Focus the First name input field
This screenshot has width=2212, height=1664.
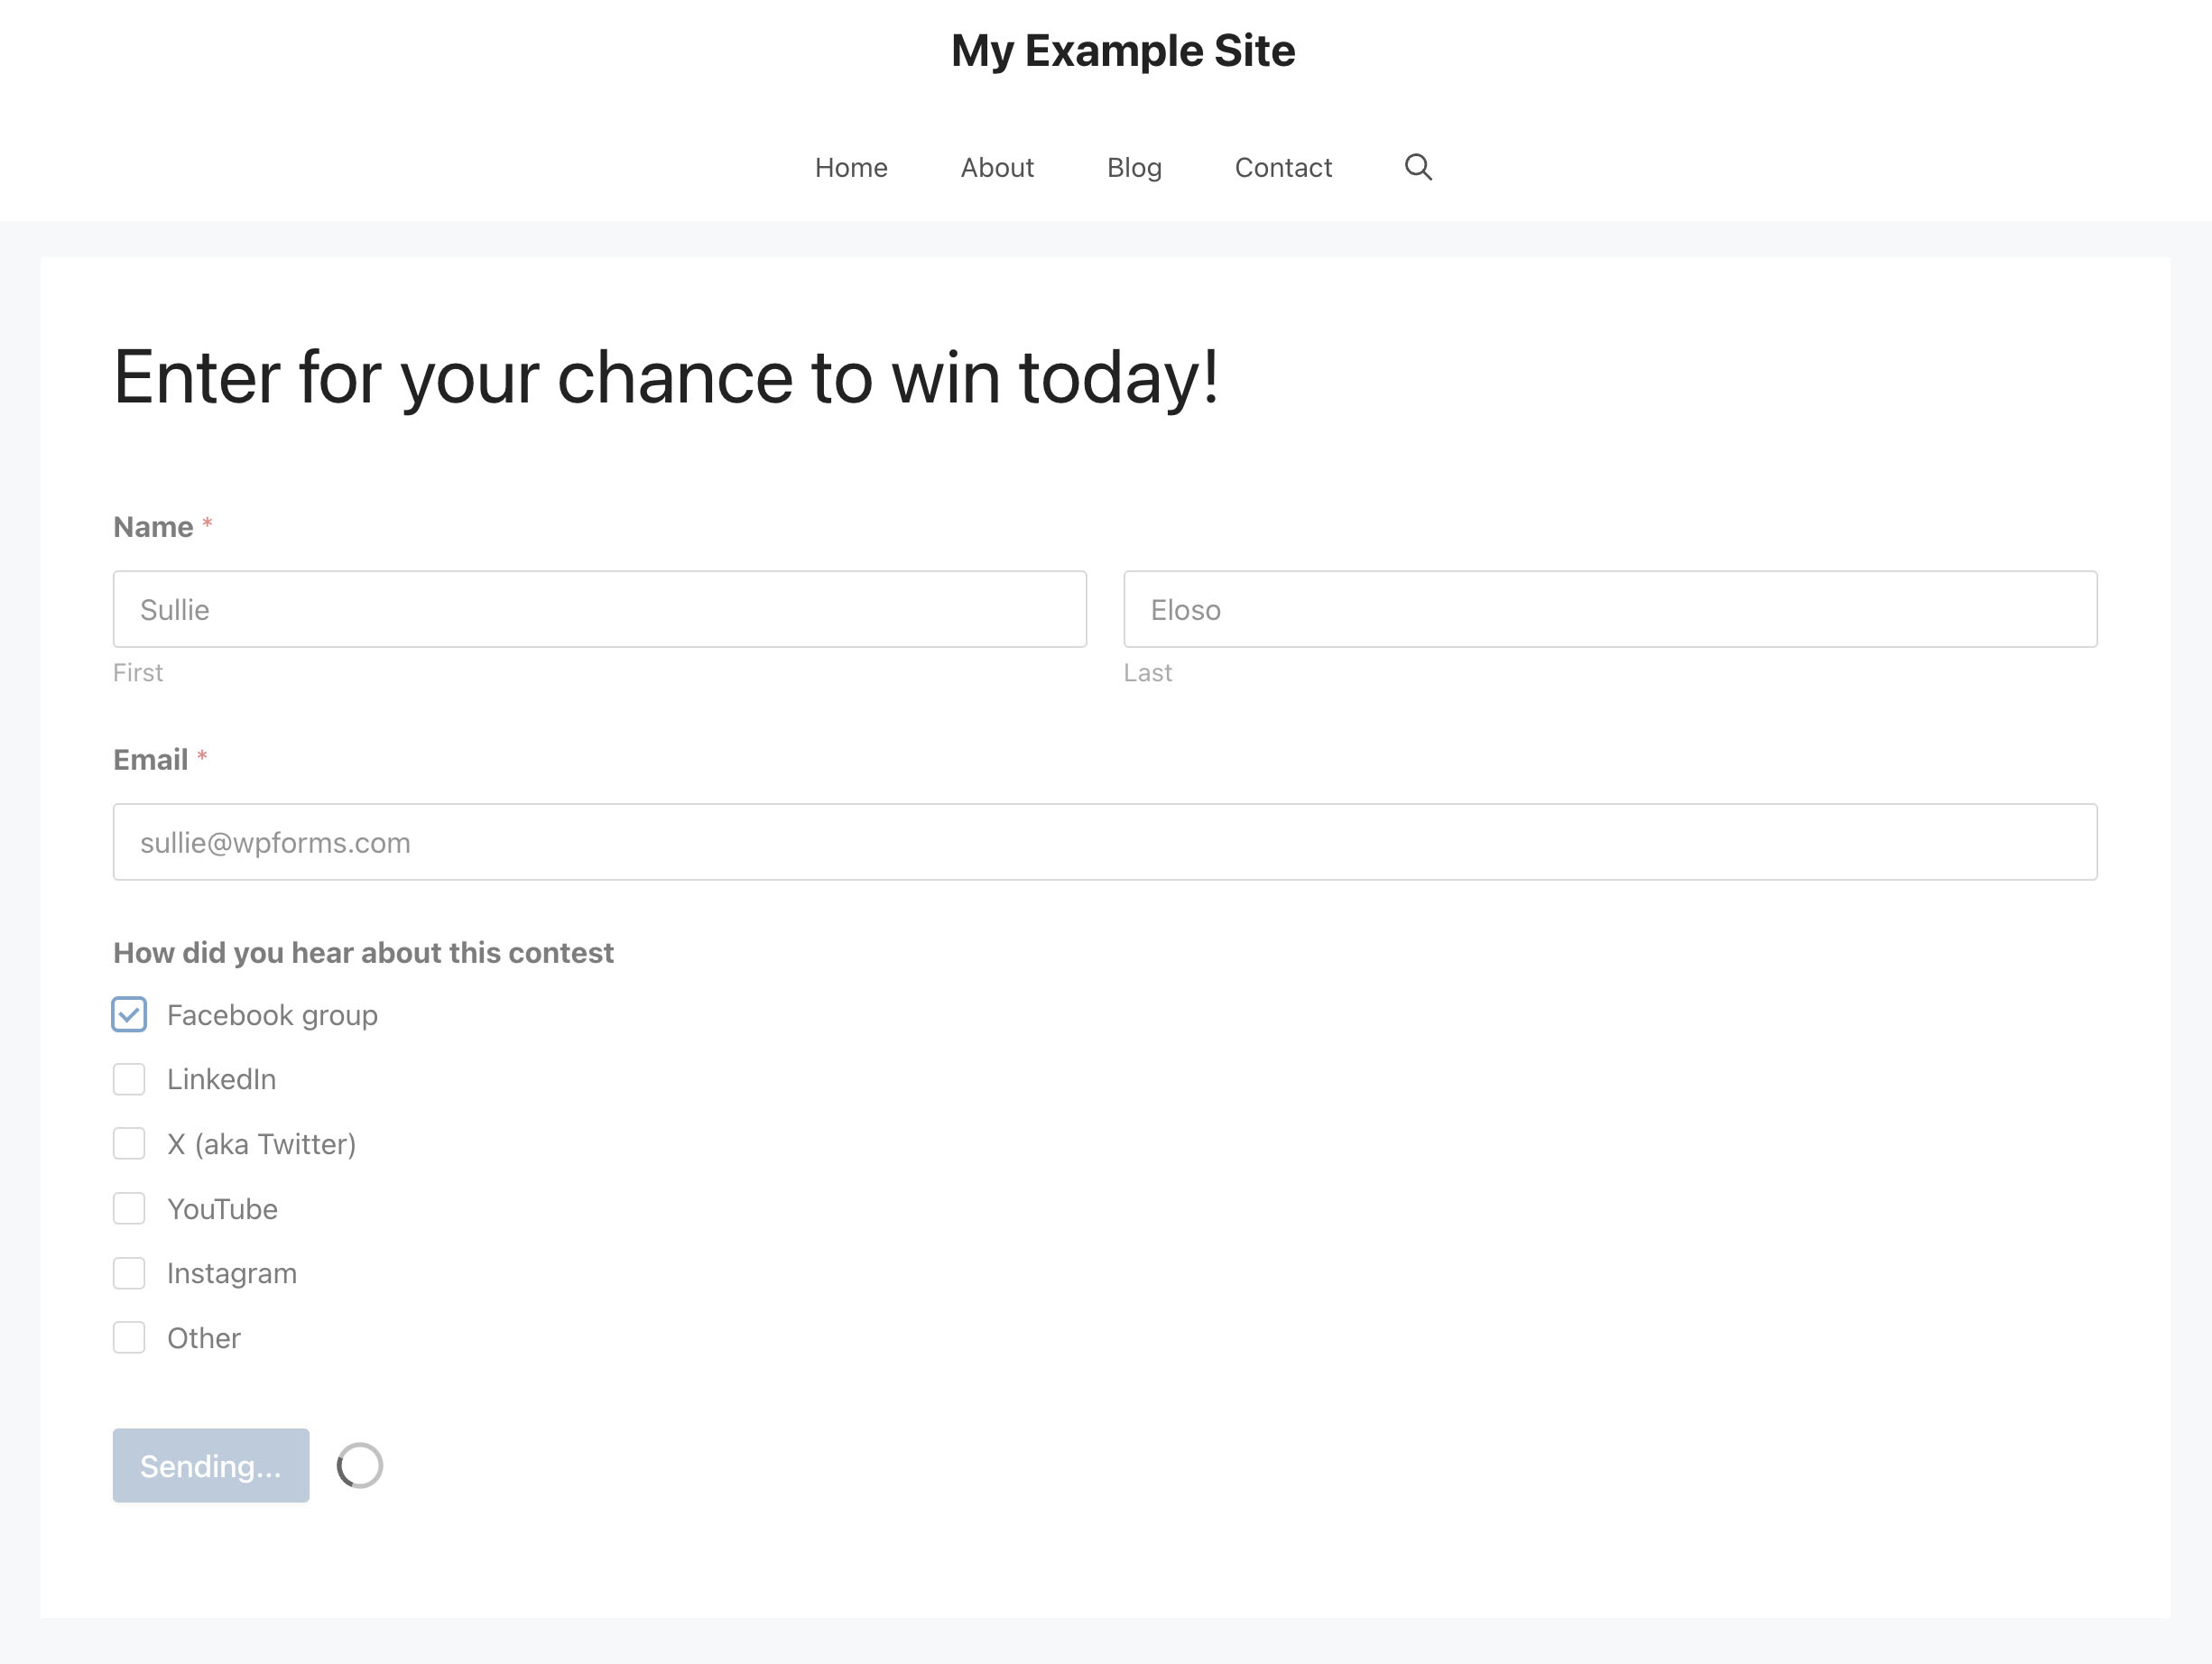(600, 609)
